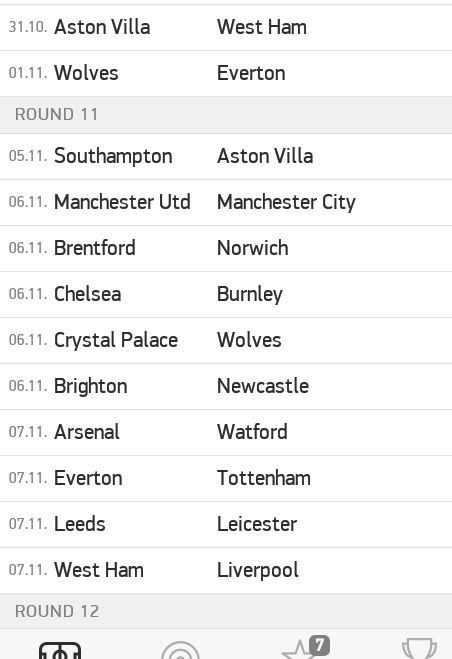The image size is (452, 659).
Task: Open Southampton vs Aston Villa fixture
Action: coord(226,157)
